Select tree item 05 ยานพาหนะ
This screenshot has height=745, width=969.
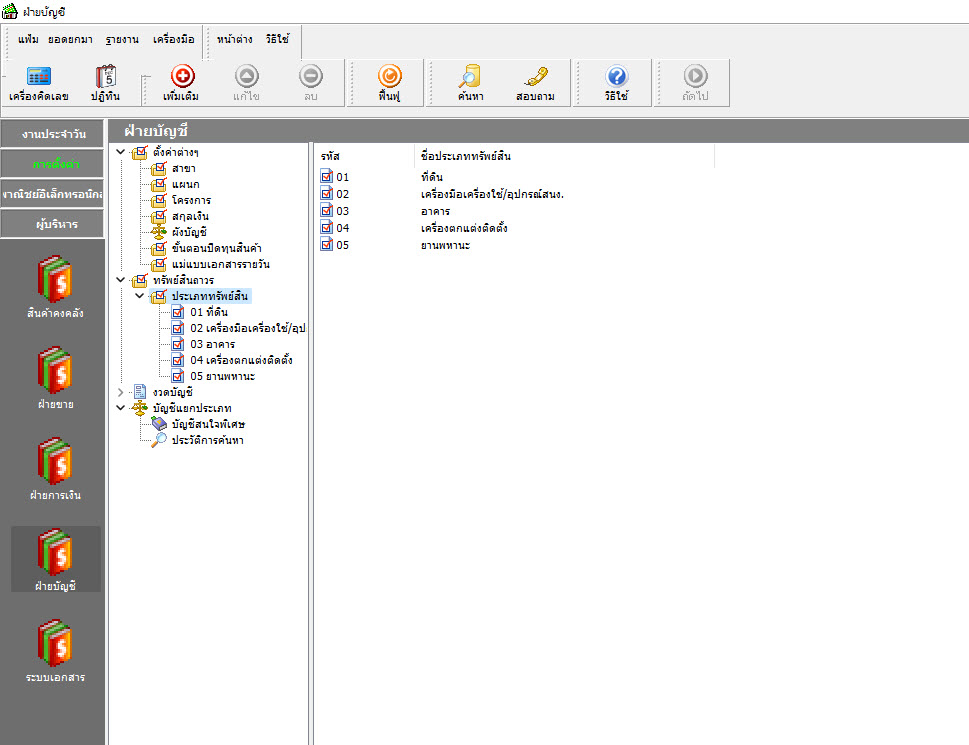[x=222, y=376]
